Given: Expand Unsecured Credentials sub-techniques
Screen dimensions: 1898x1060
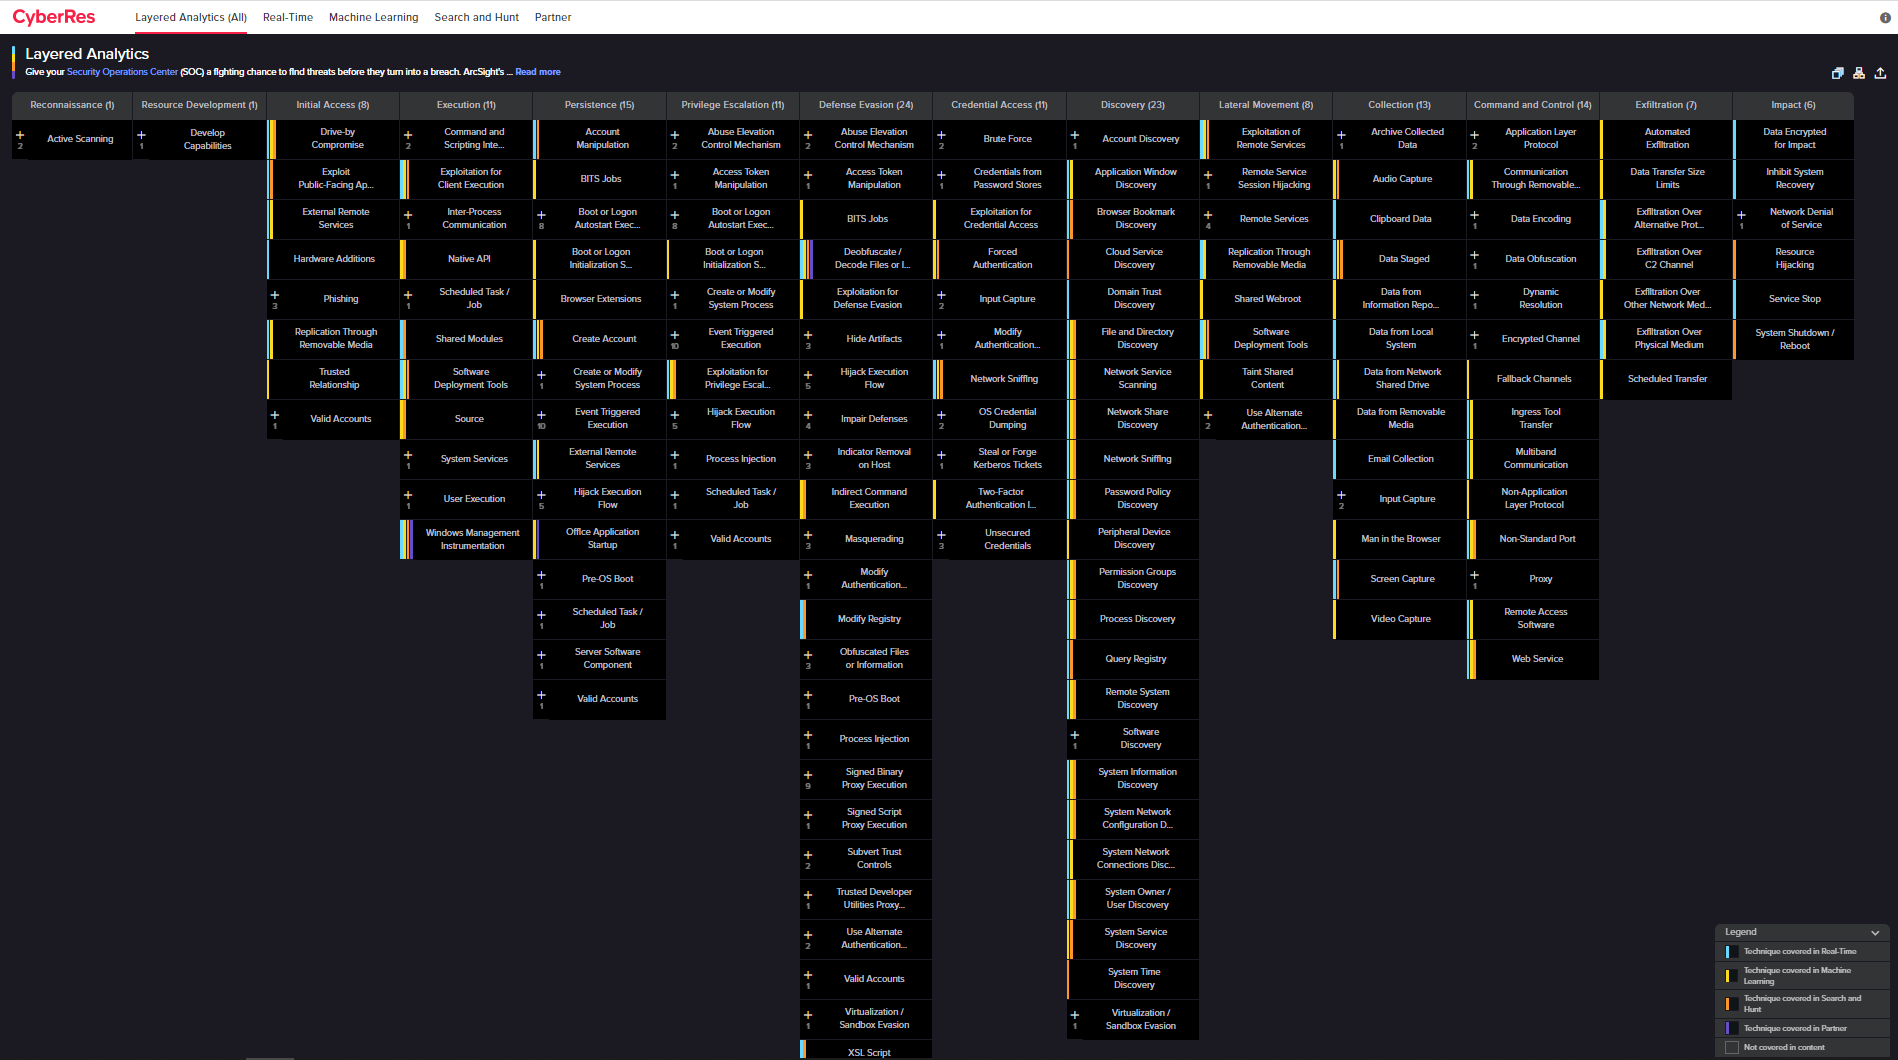Looking at the screenshot, I should pos(941,535).
